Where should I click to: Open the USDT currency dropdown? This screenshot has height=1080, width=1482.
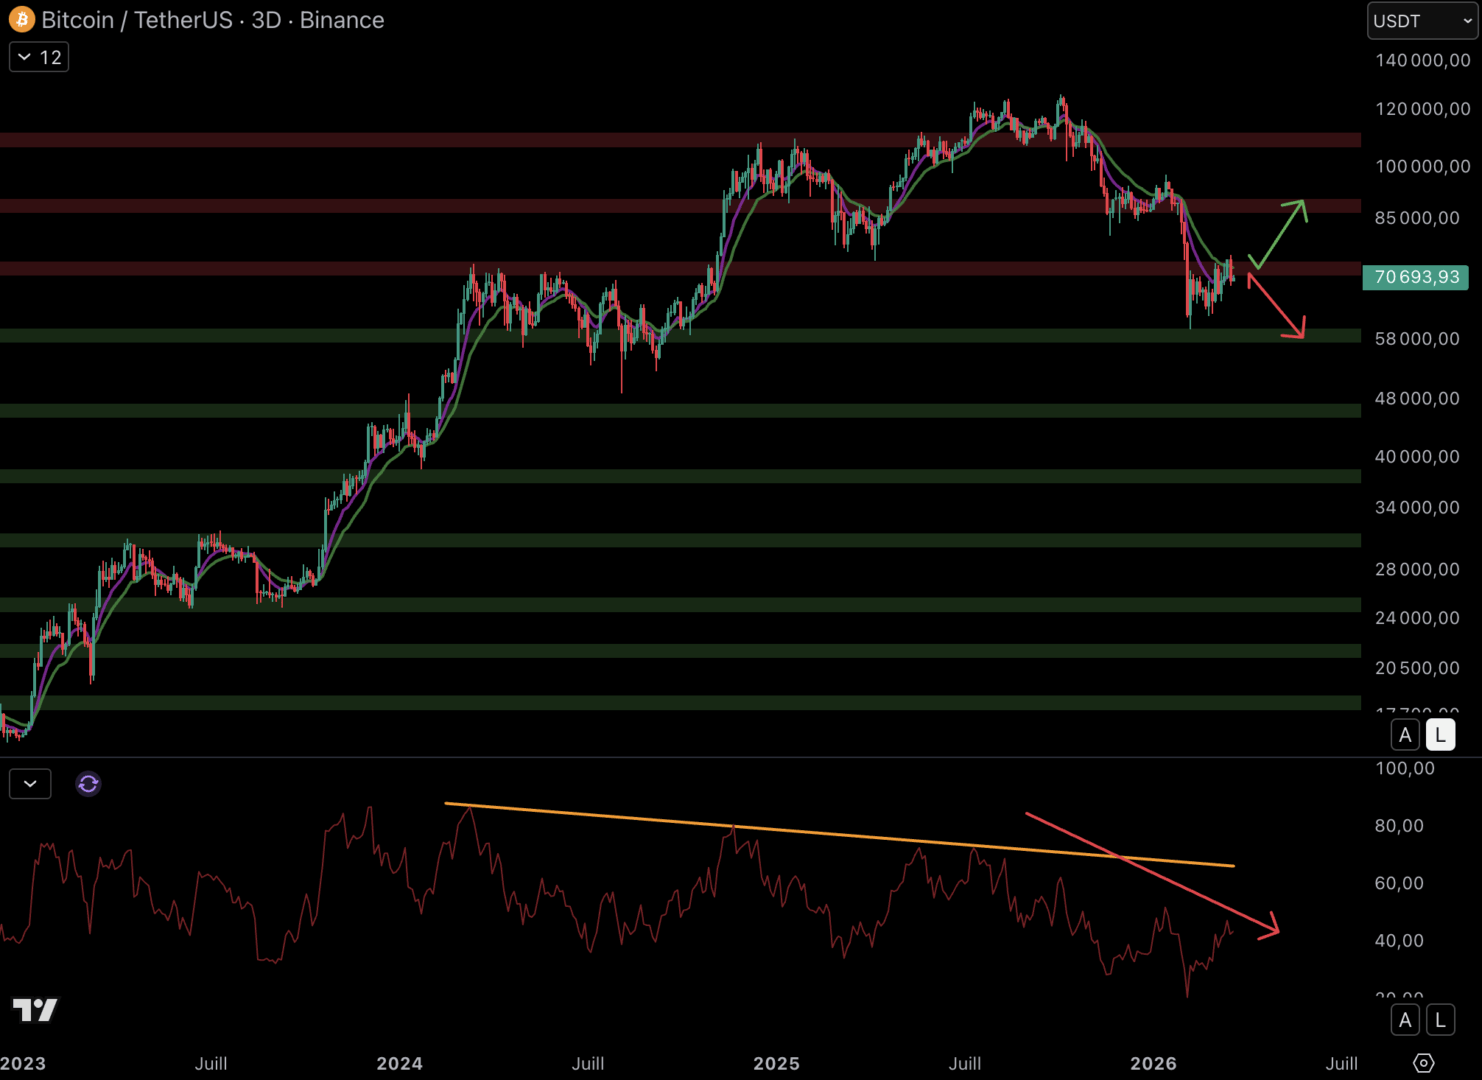coord(1422,21)
